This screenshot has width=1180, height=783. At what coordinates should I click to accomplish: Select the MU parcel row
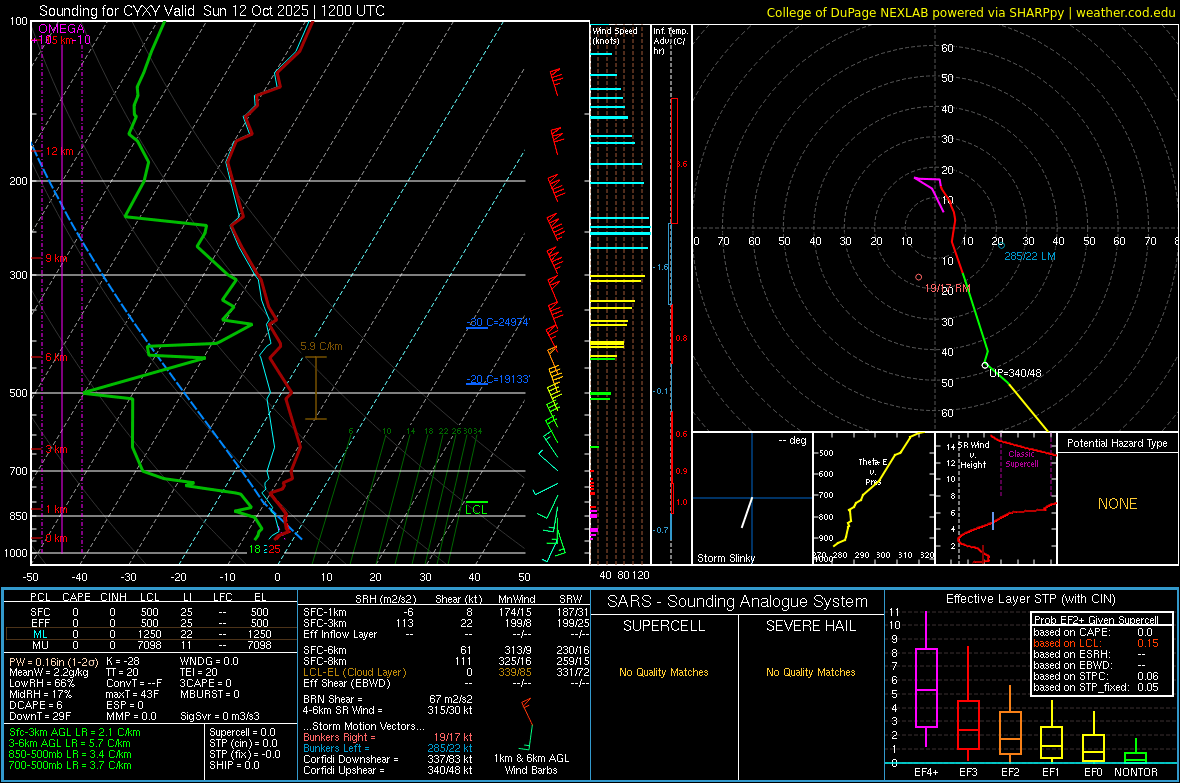[151, 645]
